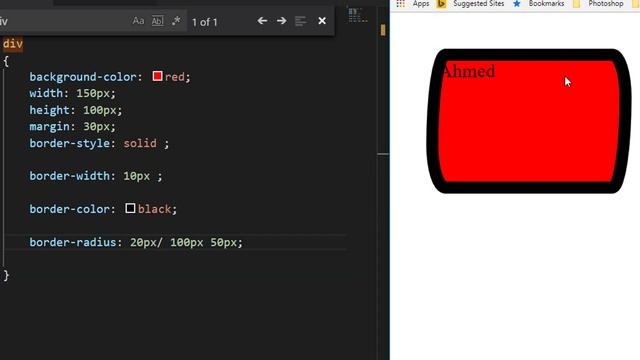Click the 'height' property name
640x360 pixels.
tap(49, 110)
